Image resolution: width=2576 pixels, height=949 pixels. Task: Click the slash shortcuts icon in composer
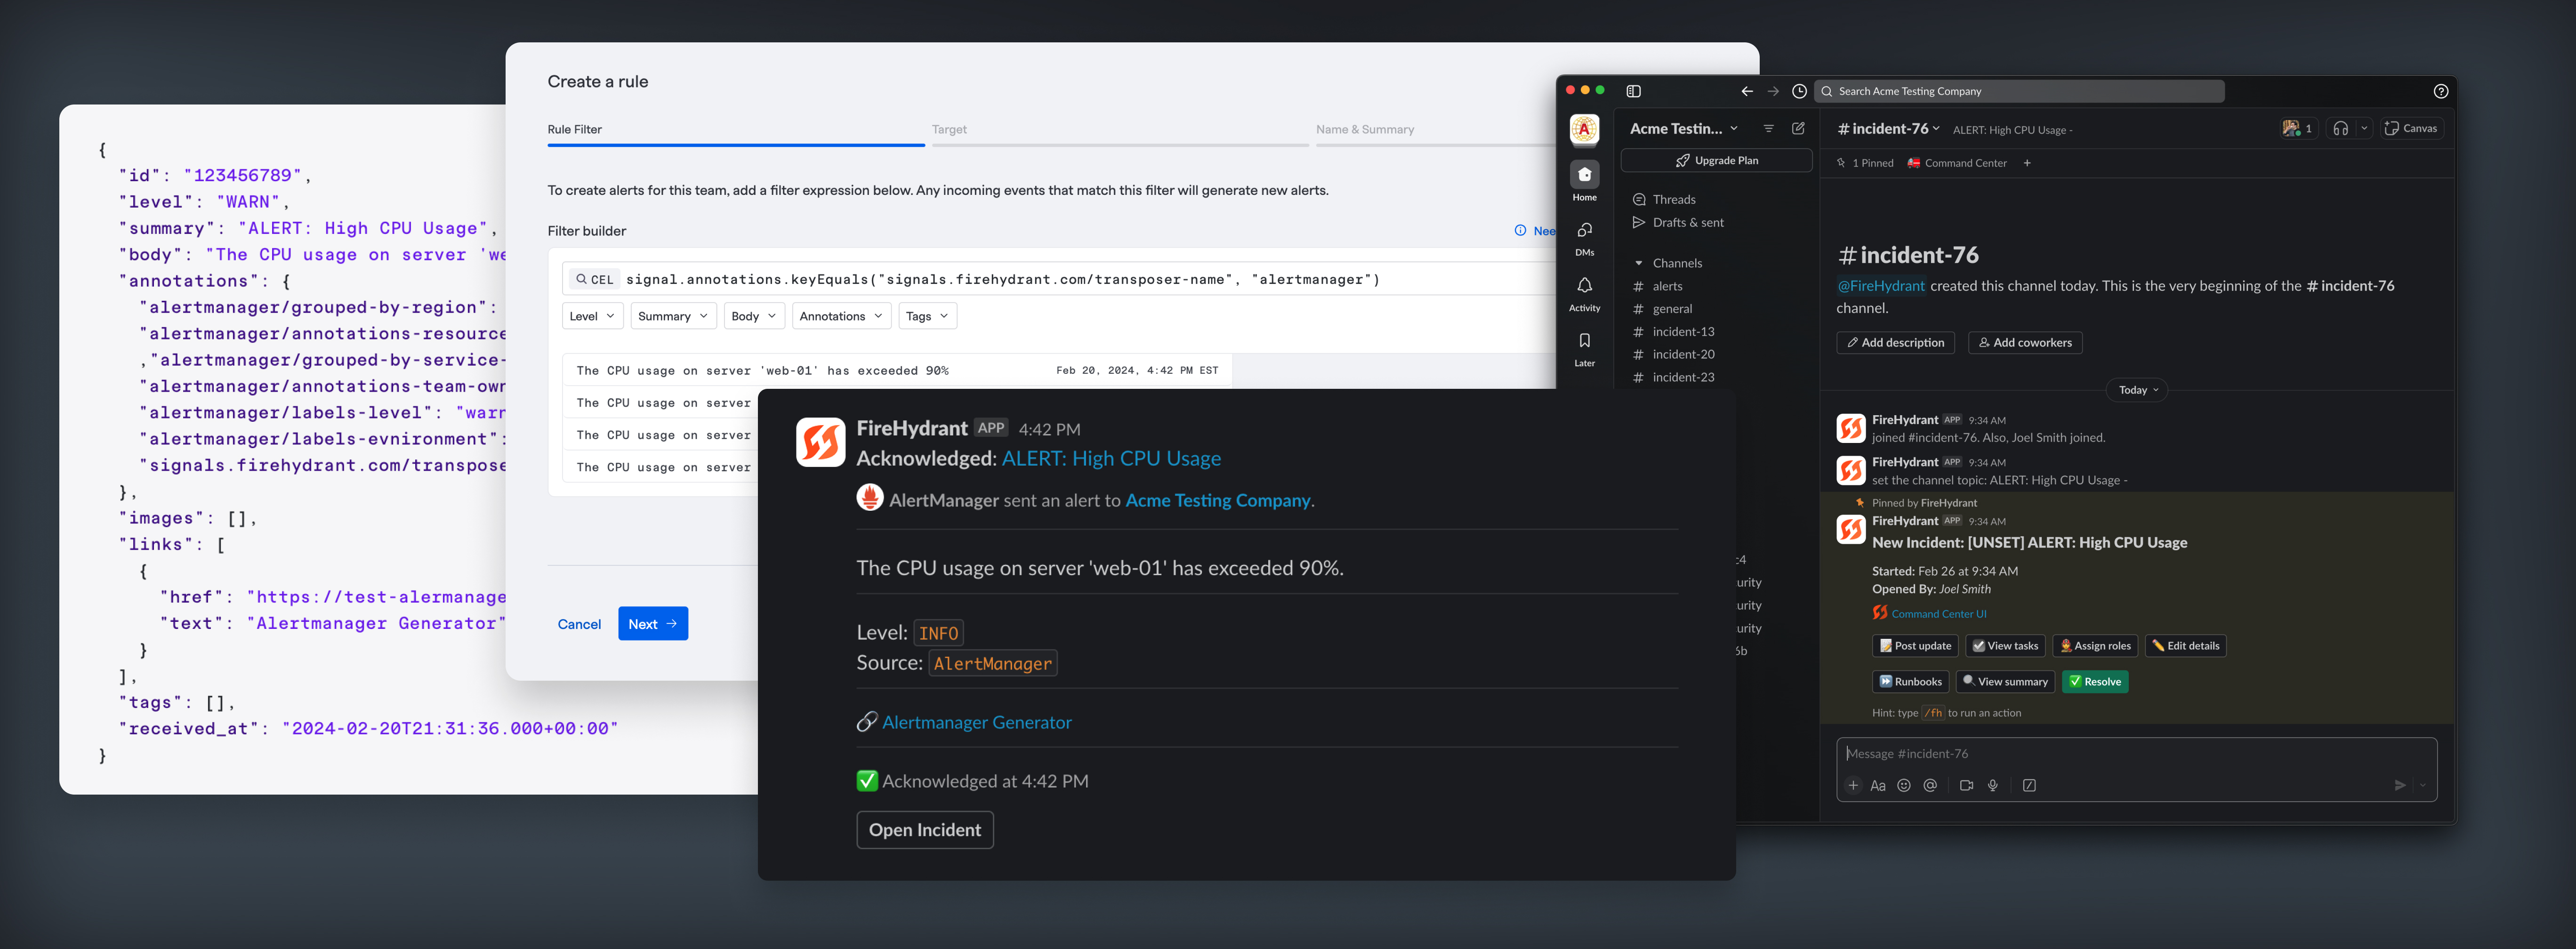pos(2029,785)
